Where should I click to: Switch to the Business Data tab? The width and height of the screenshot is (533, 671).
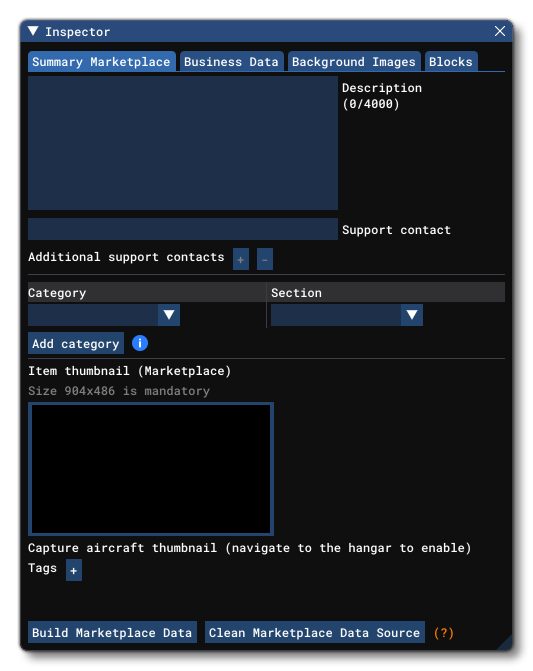pyautogui.click(x=231, y=62)
